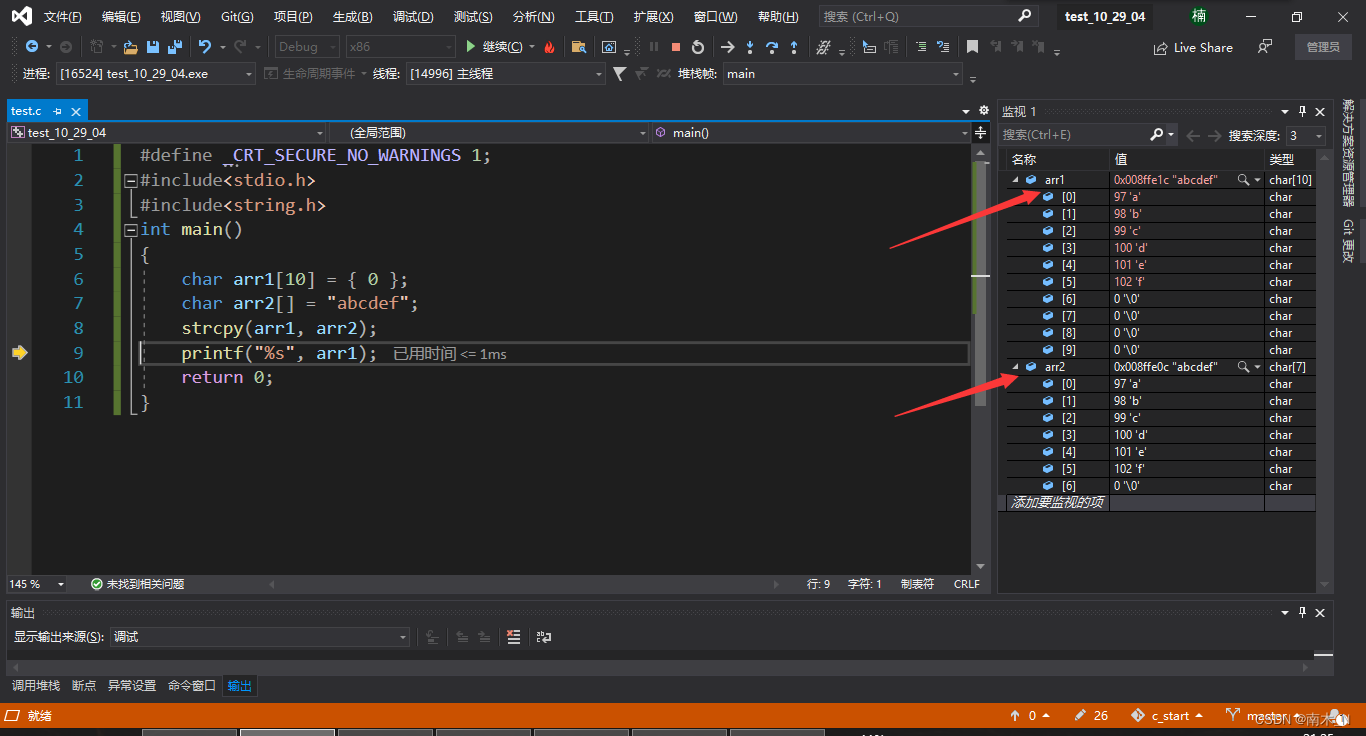The width and height of the screenshot is (1366, 736).
Task: Open the 生成(B) menu
Action: pyautogui.click(x=352, y=17)
